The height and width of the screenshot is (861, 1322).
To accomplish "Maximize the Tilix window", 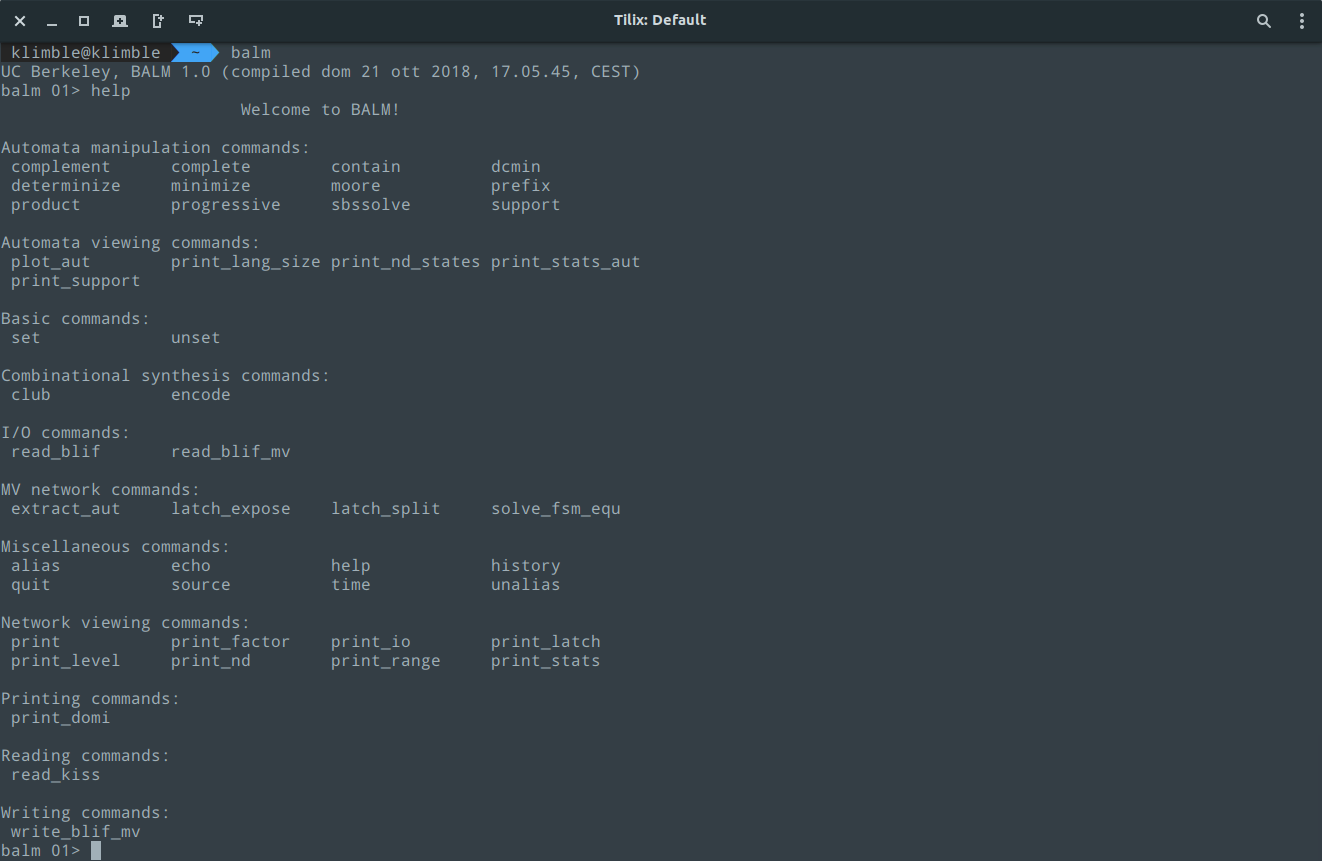I will (x=84, y=21).
